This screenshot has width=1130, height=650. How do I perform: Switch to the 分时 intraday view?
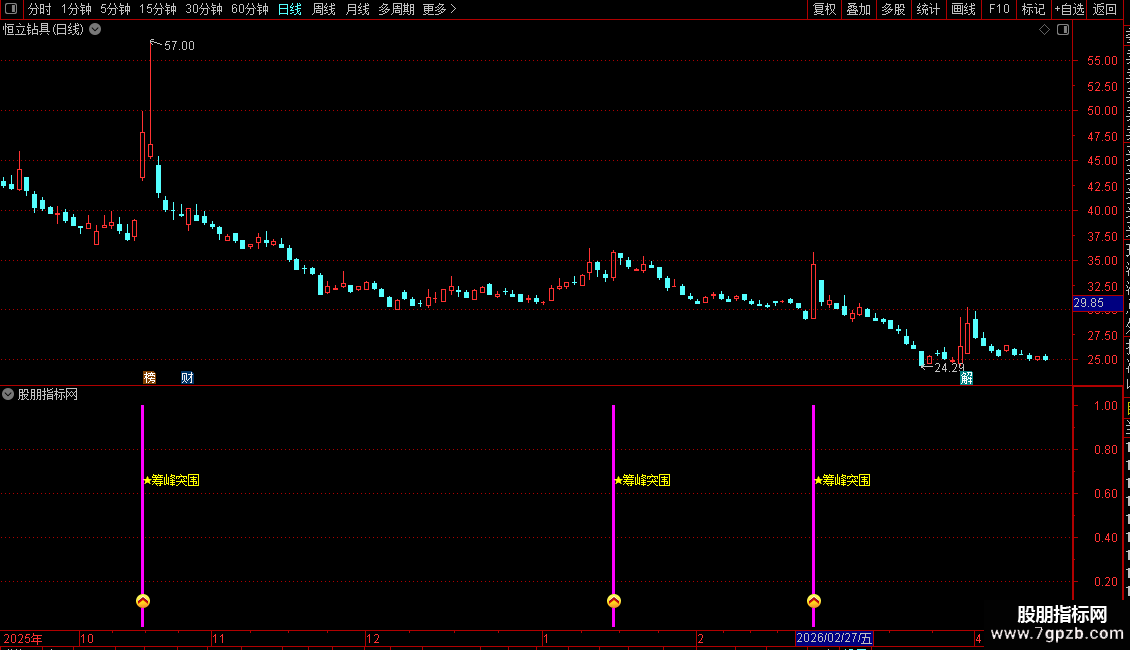click(x=40, y=9)
